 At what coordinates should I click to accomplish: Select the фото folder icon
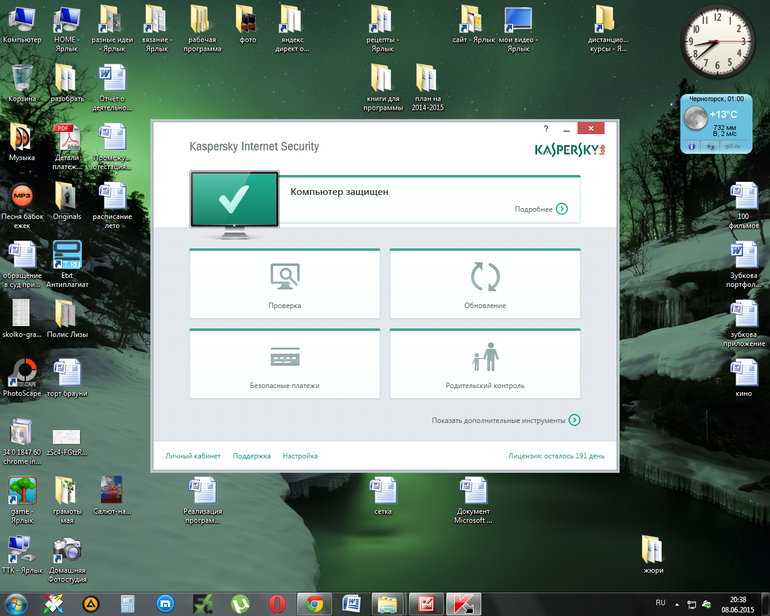[x=247, y=24]
